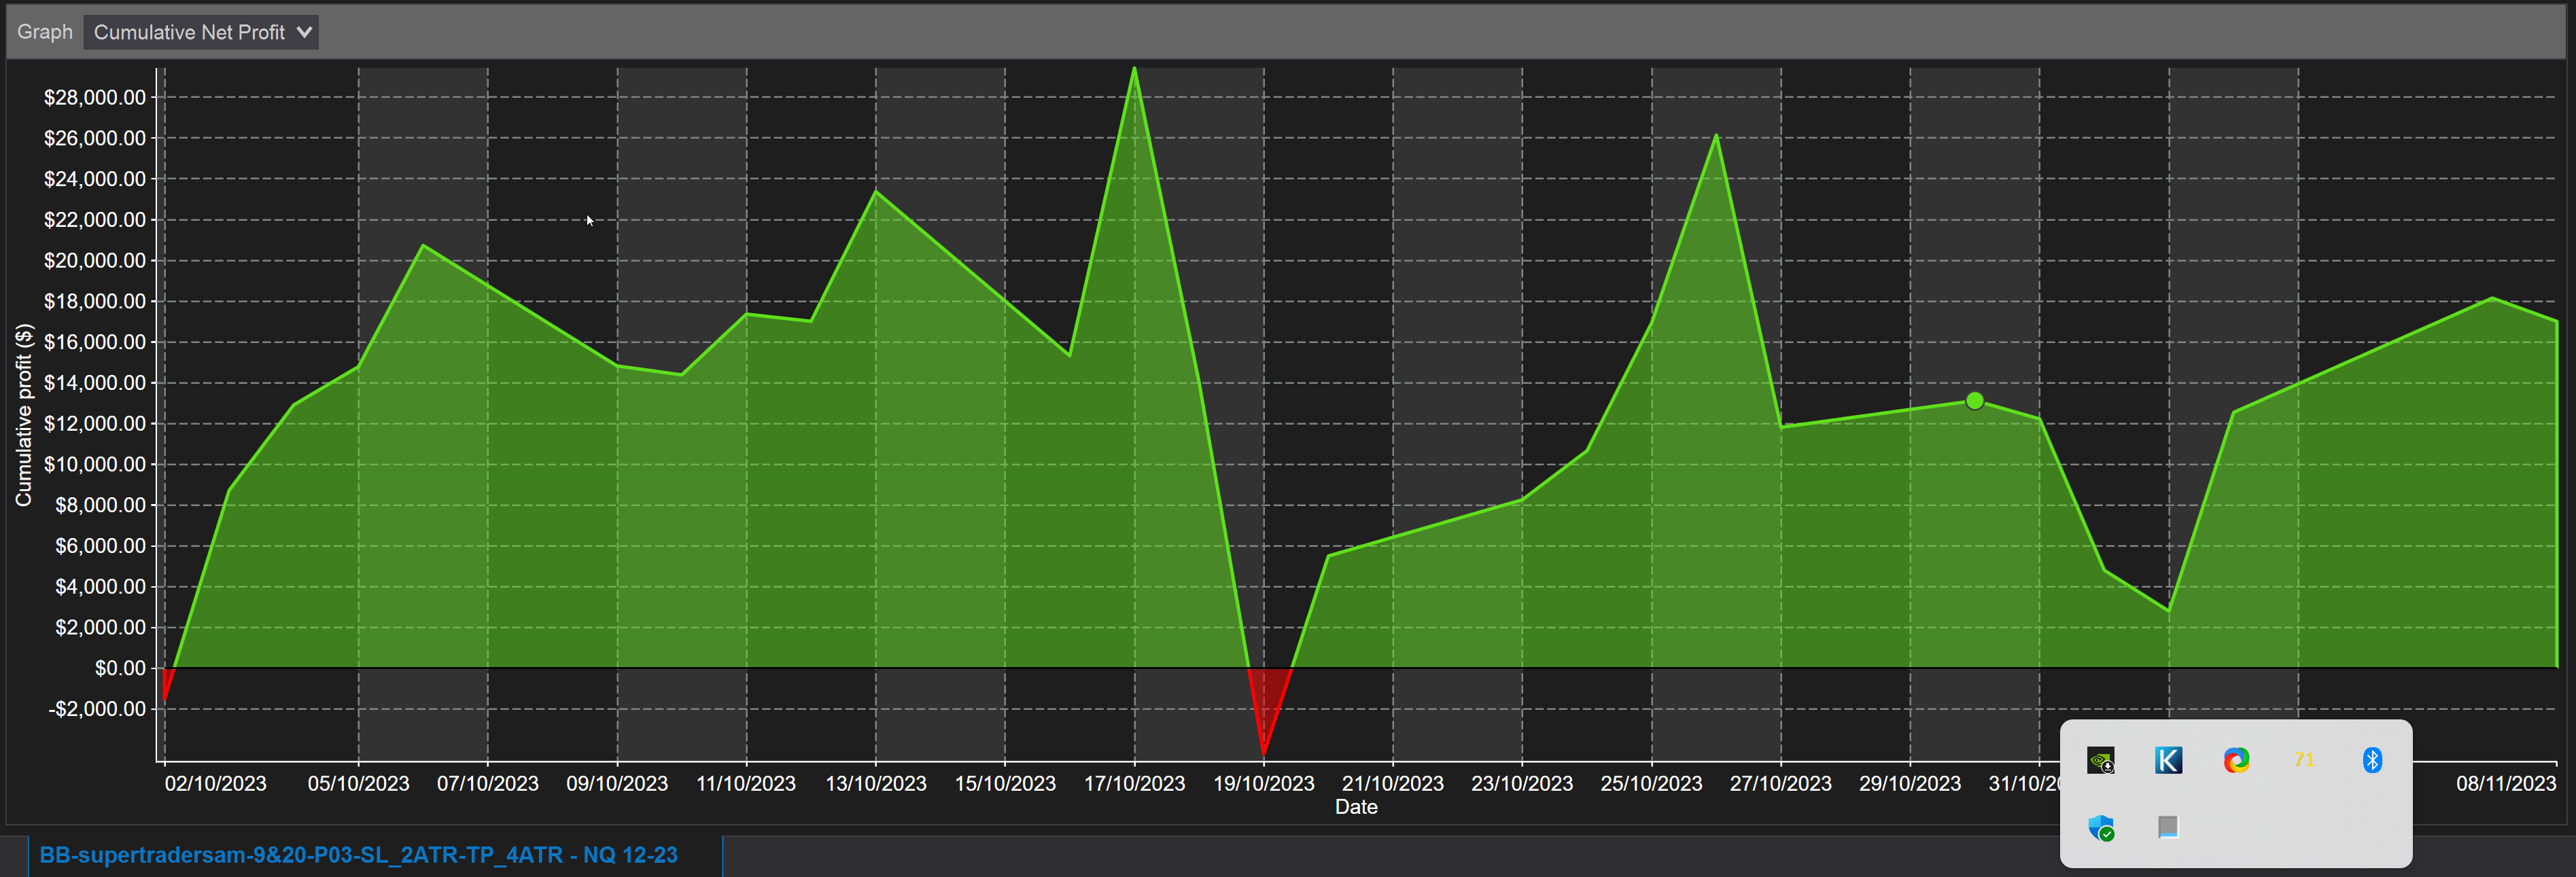Viewport: 2576px width, 877px height.
Task: Click the "29/10/2023" date label
Action: pyautogui.click(x=1910, y=784)
